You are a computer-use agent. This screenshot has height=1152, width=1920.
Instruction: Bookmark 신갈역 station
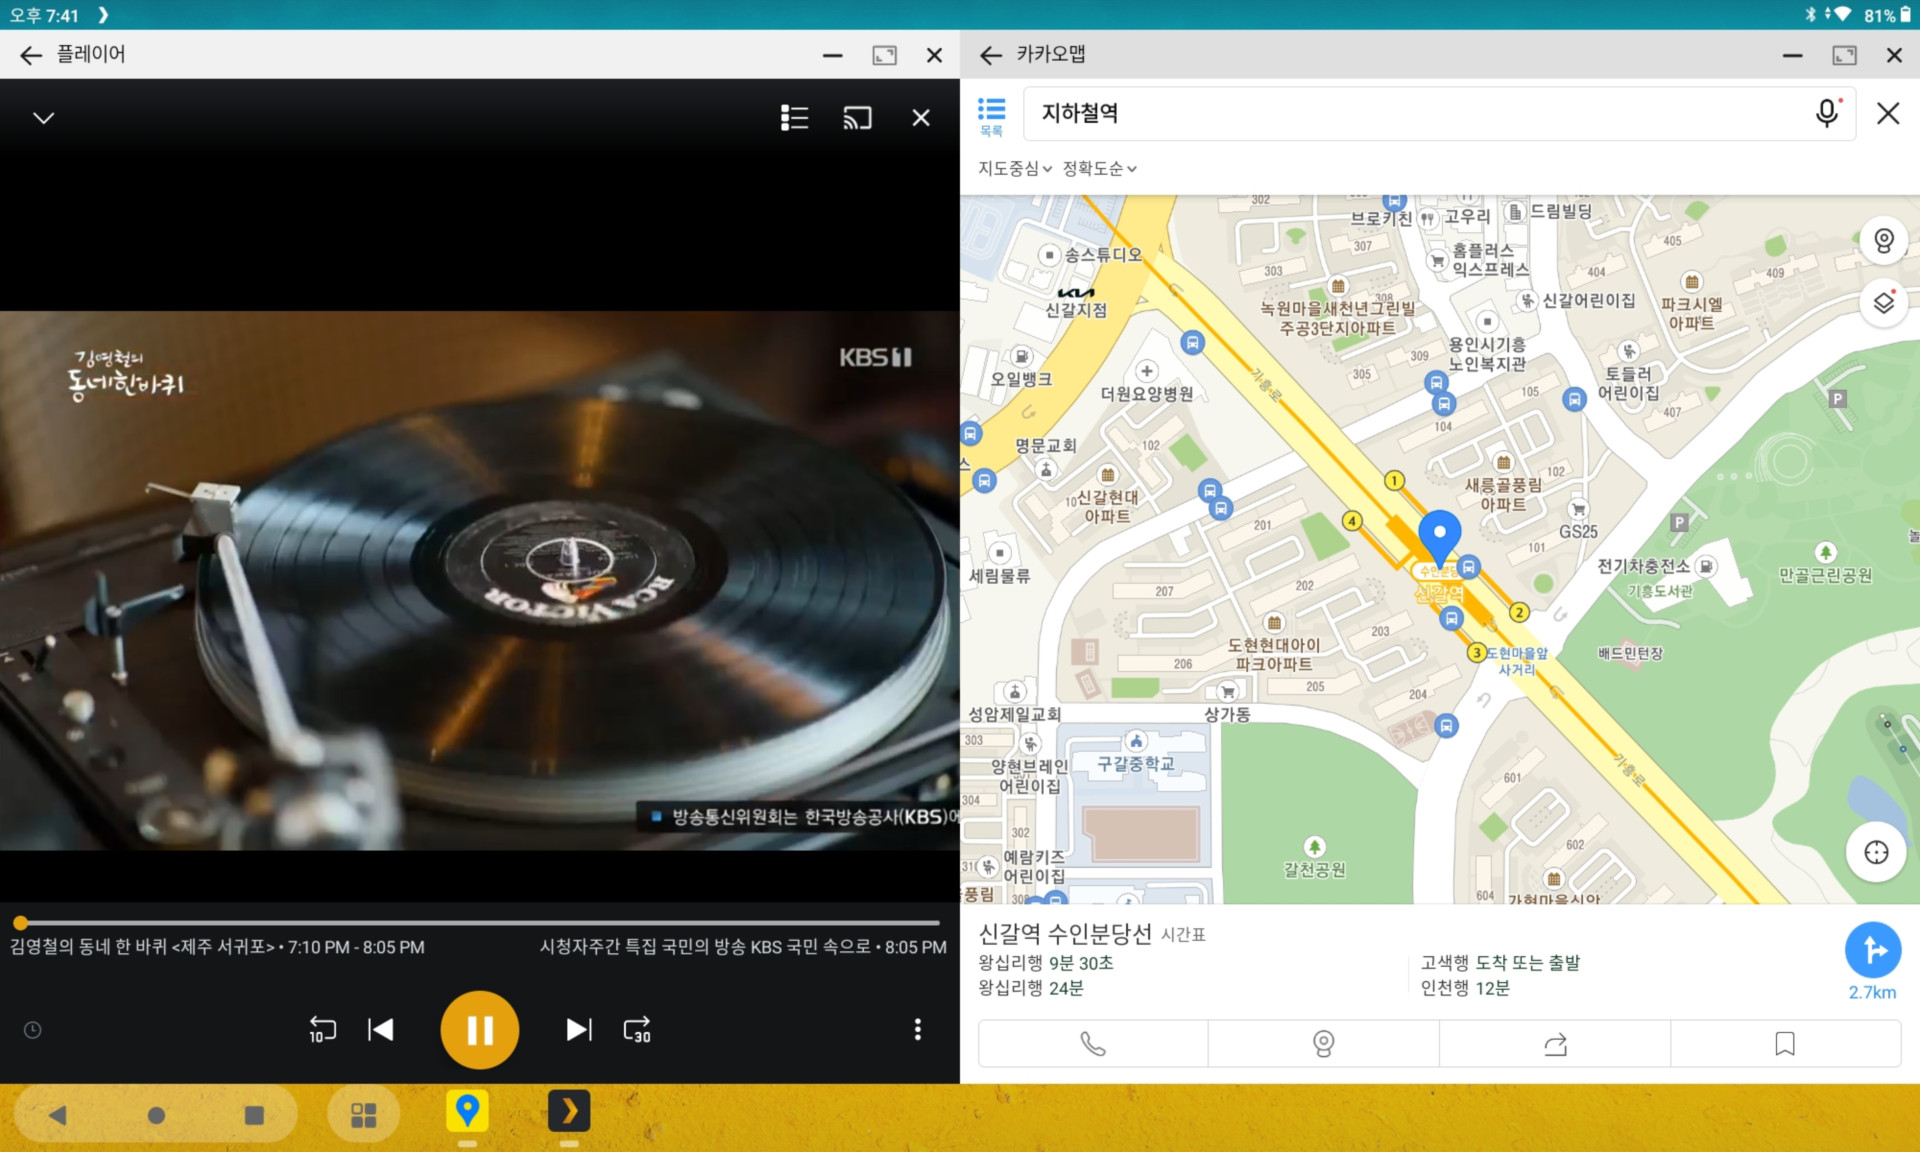pyautogui.click(x=1785, y=1044)
